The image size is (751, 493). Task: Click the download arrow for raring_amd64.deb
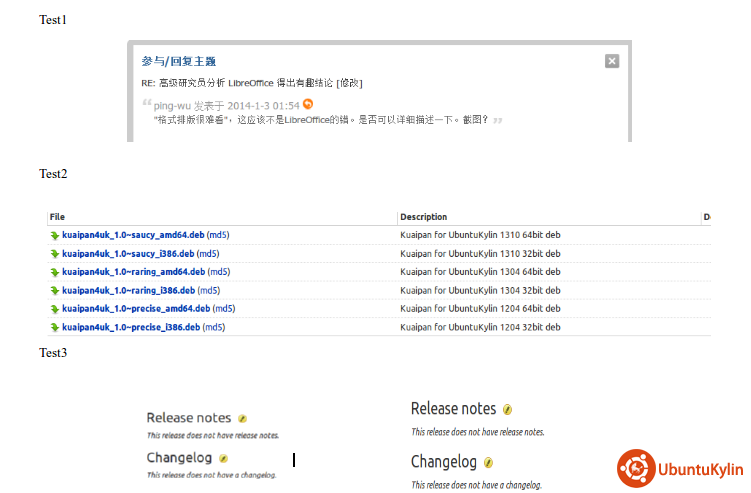55,272
